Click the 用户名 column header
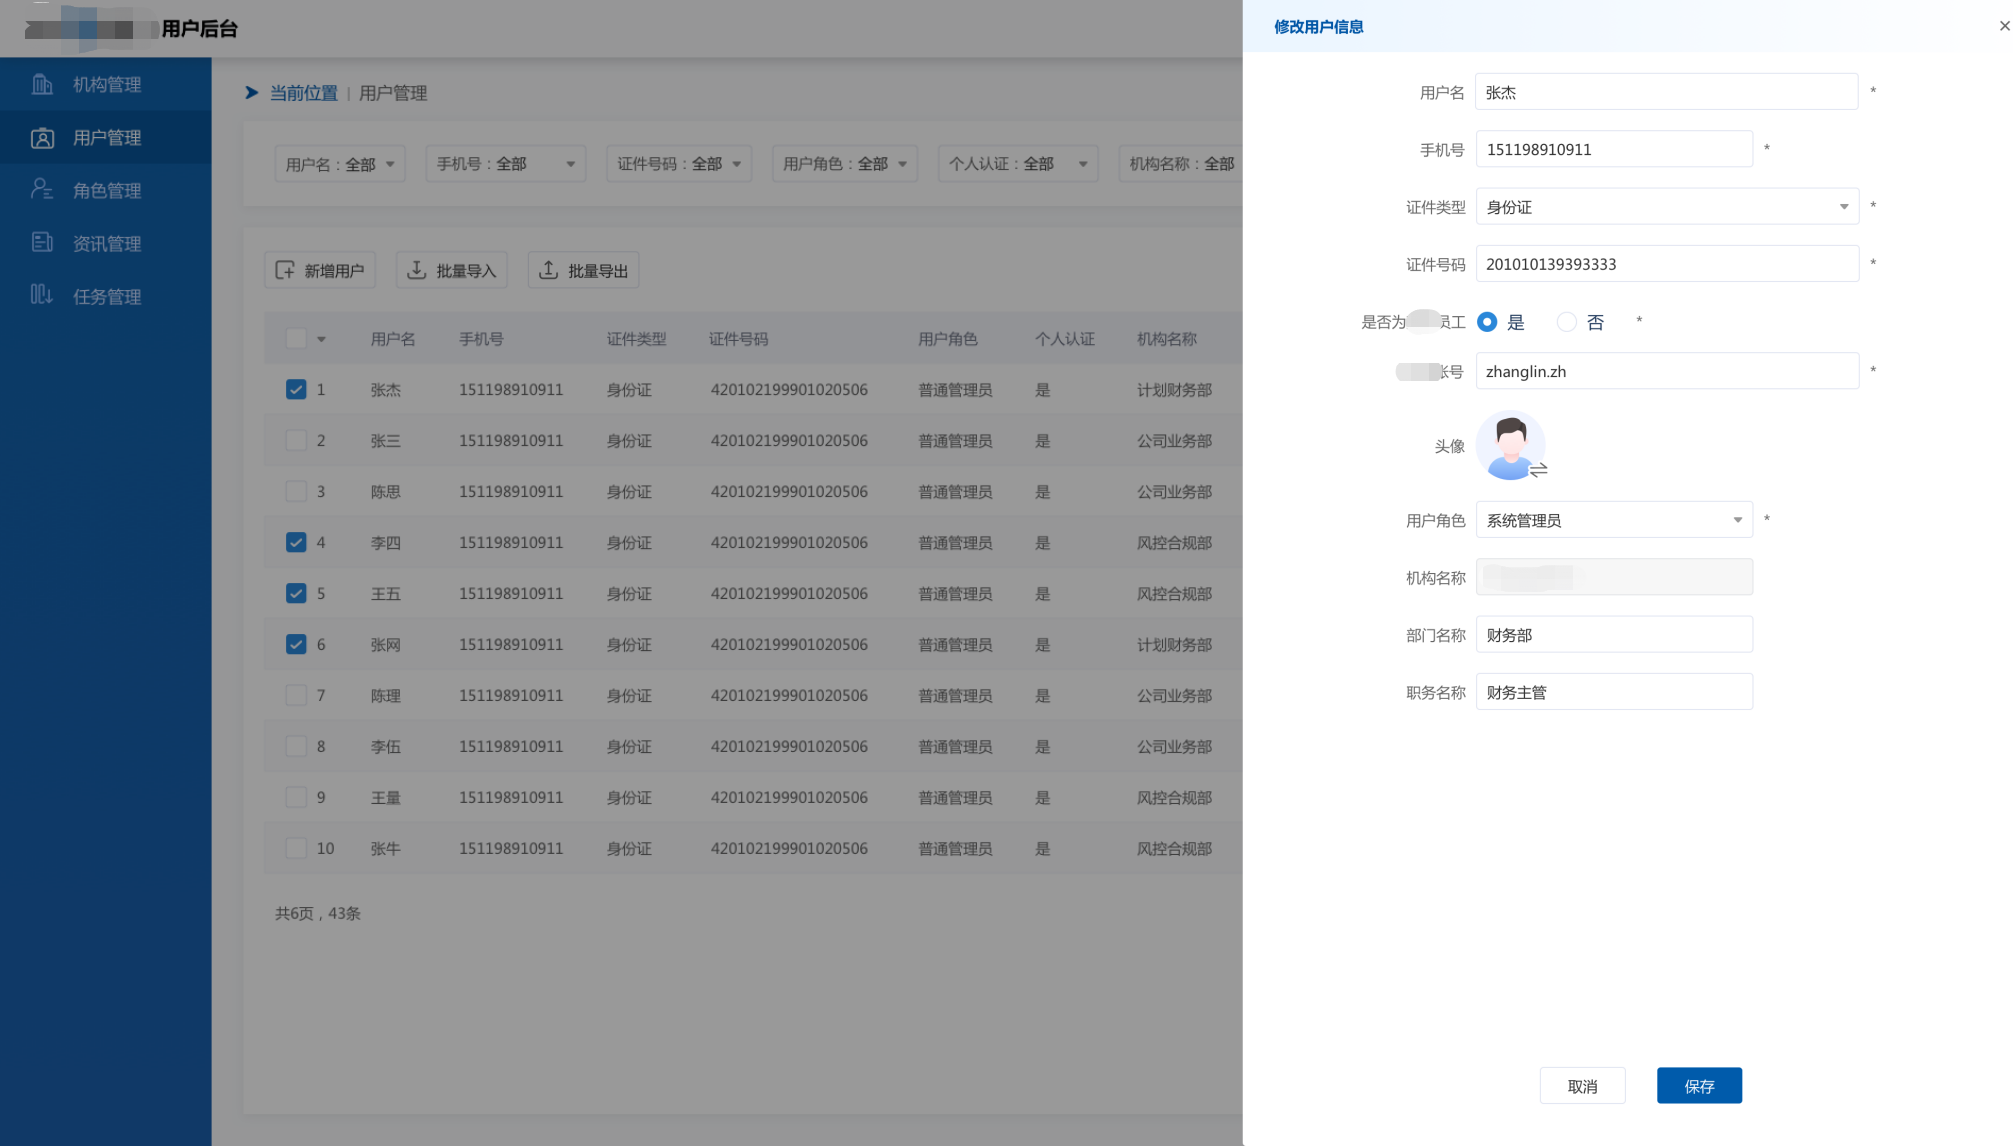This screenshot has height=1146, width=2013. coord(393,339)
